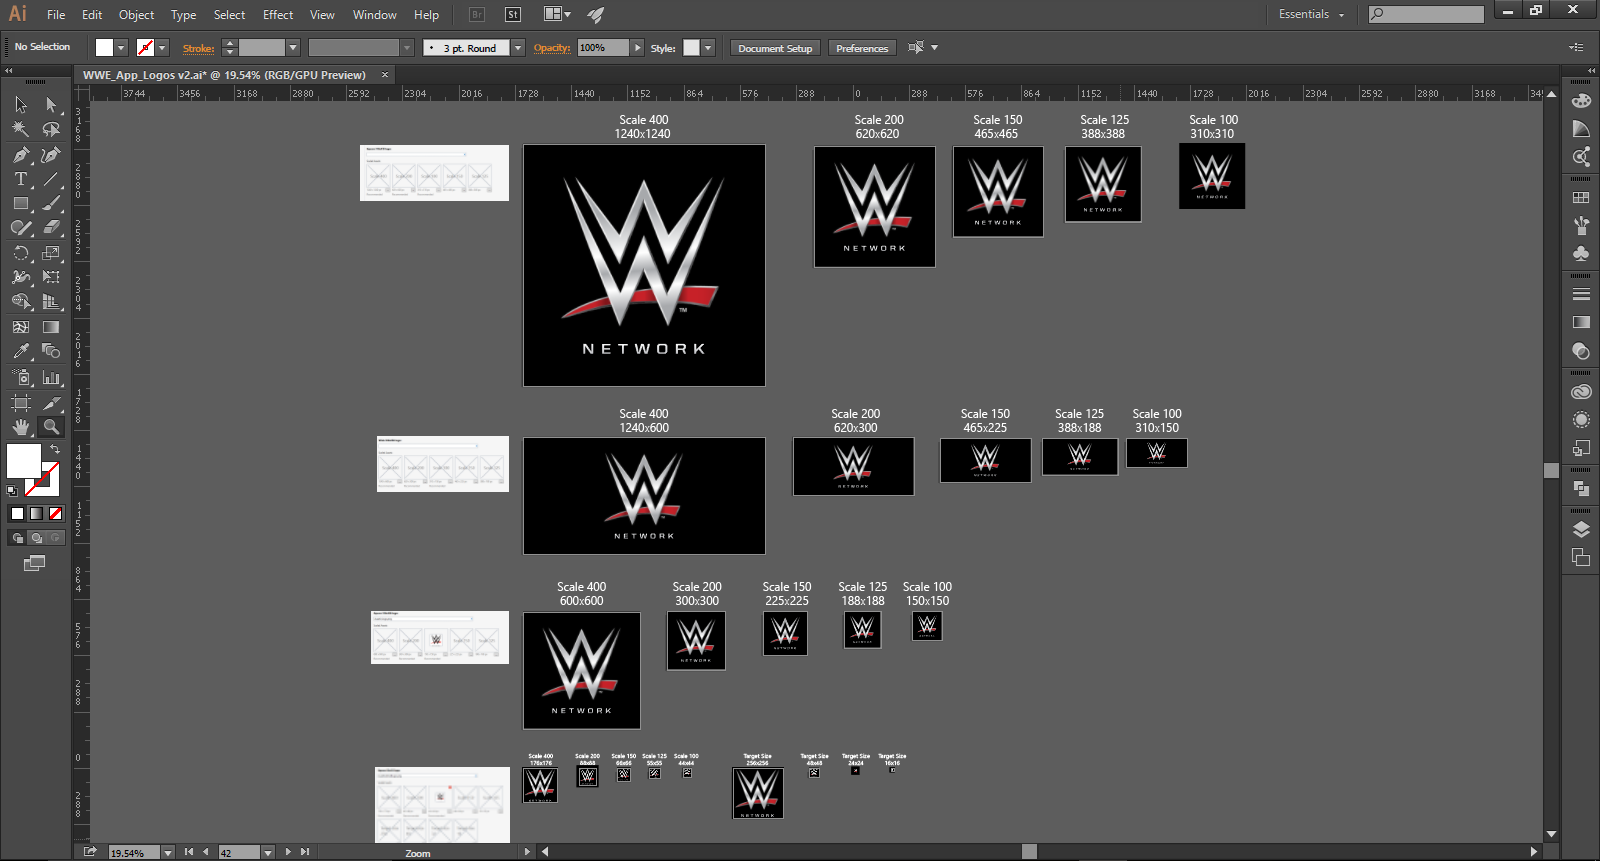
Task: Select the Direct Selection tool
Action: (51, 105)
